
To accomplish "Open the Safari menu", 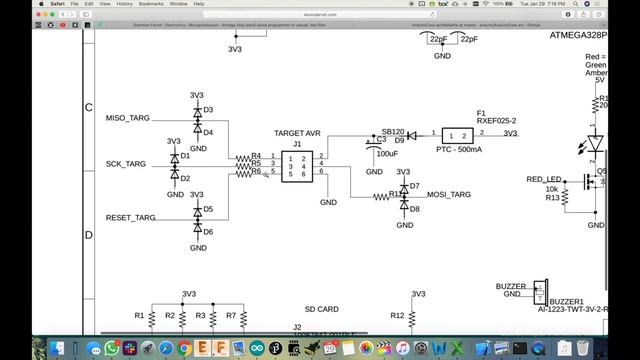I will point(58,4).
